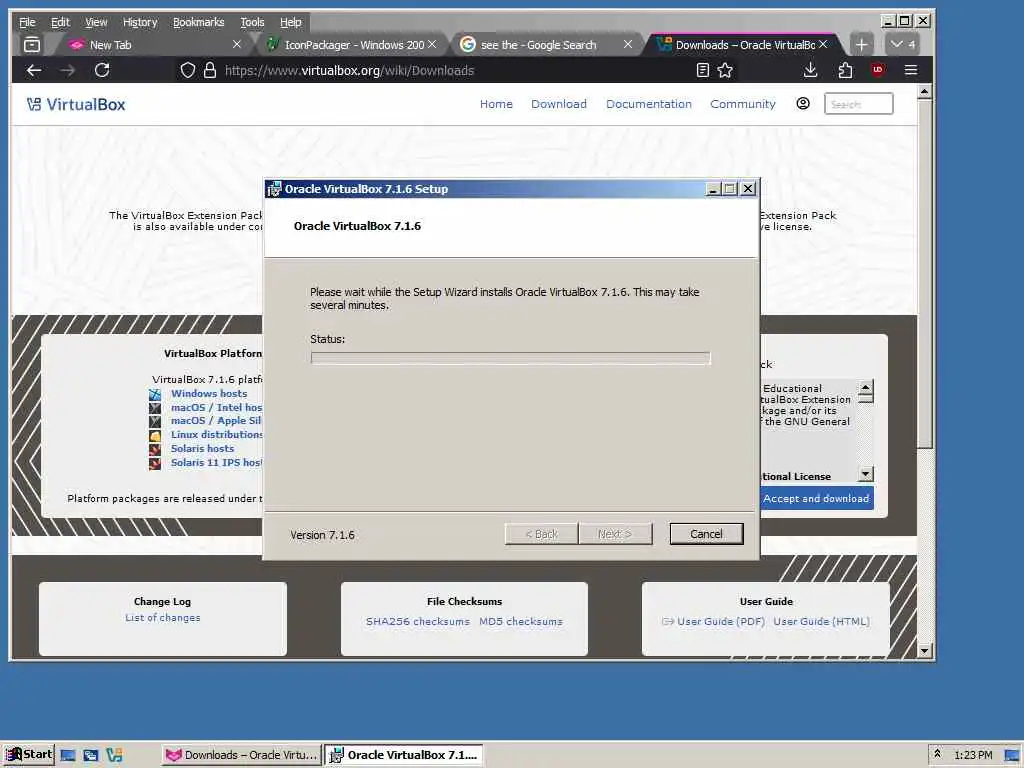
Task: Click the second quick launch icon in taskbar
Action: [x=91, y=755]
